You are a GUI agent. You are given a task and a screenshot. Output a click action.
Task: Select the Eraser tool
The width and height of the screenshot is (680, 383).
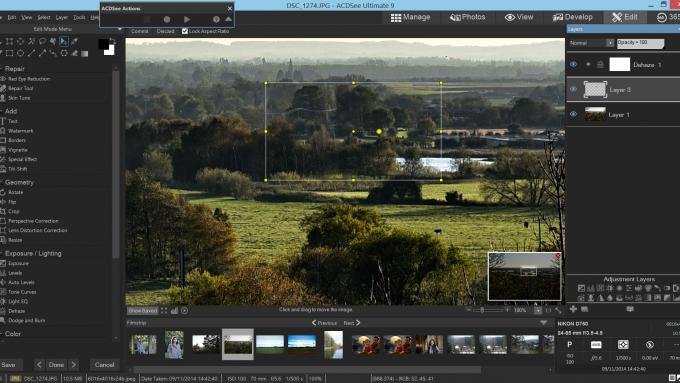coord(74,53)
